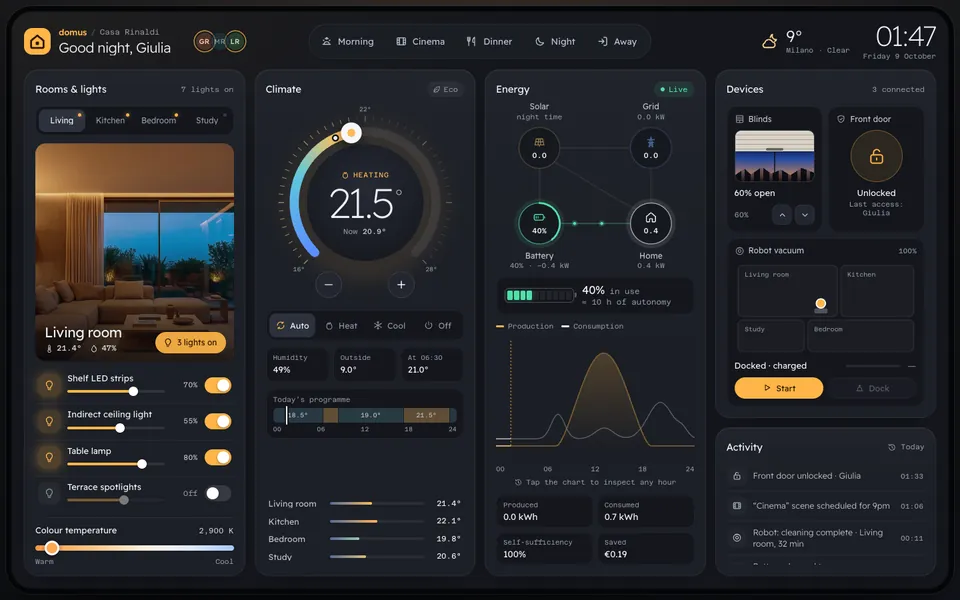This screenshot has height=600, width=960.
Task: Increase the temperature with plus button
Action: (401, 285)
